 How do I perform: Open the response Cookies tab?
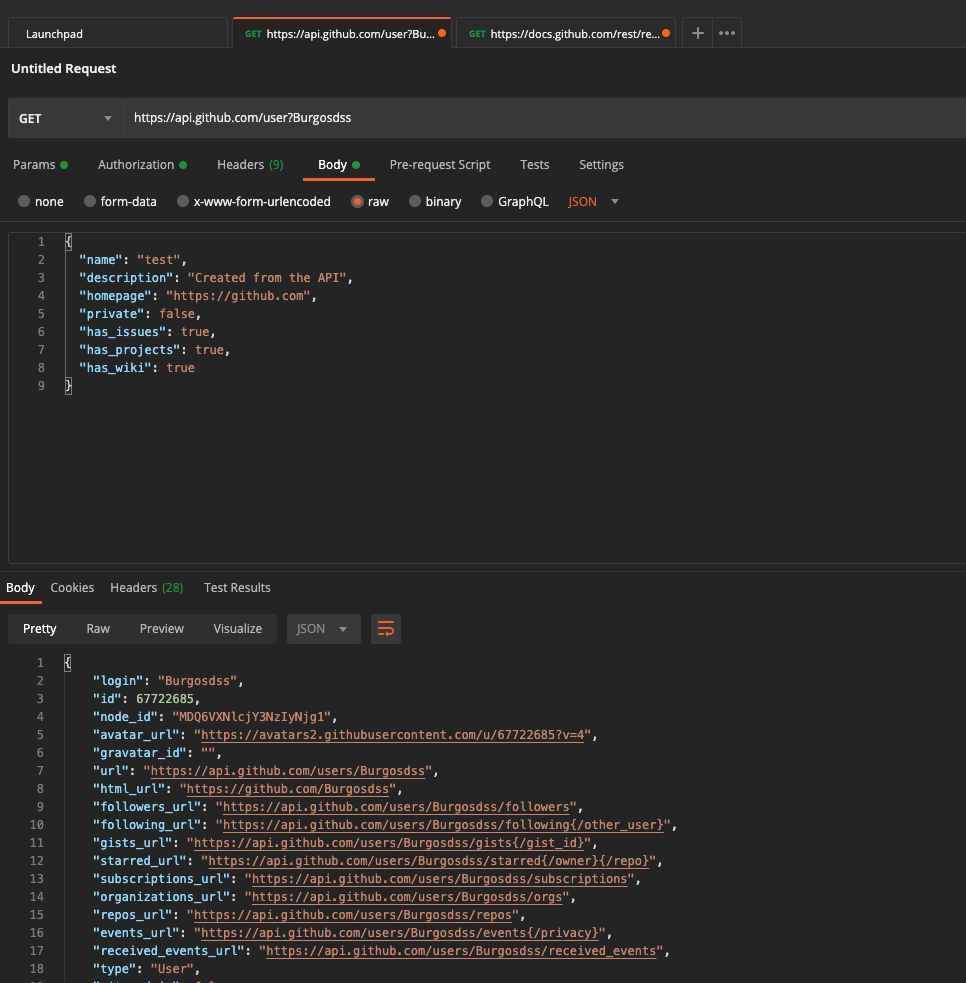pos(72,588)
